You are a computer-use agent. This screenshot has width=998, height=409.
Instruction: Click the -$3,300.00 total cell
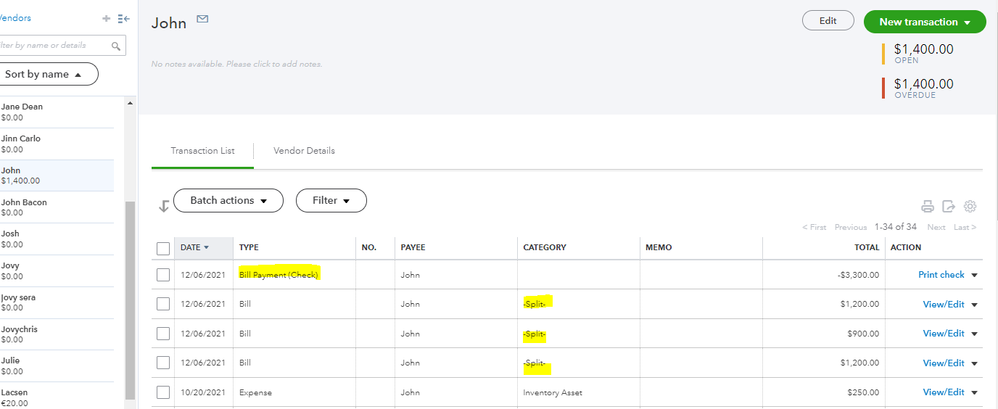[x=859, y=275]
